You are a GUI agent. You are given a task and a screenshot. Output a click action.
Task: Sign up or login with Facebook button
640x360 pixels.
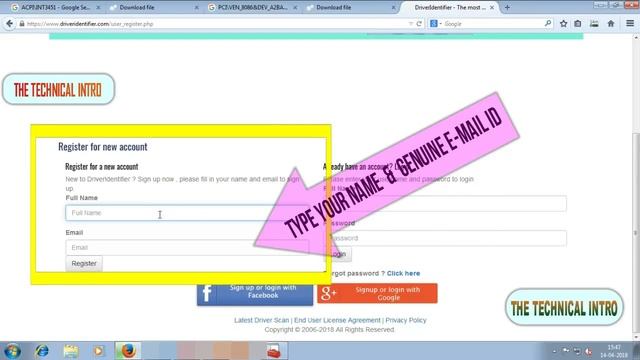point(255,294)
